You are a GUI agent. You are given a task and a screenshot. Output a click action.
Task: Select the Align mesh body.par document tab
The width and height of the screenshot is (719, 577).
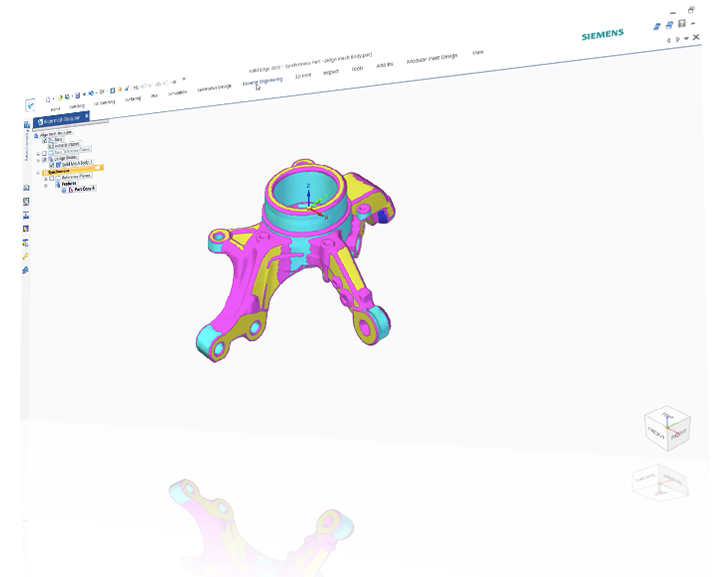pyautogui.click(x=61, y=120)
